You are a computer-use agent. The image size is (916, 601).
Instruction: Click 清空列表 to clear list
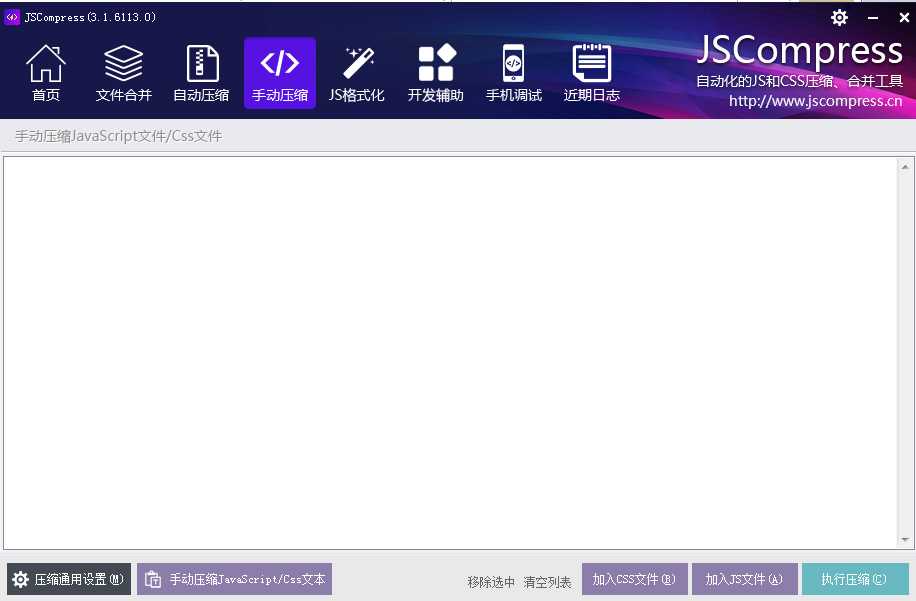pos(547,582)
